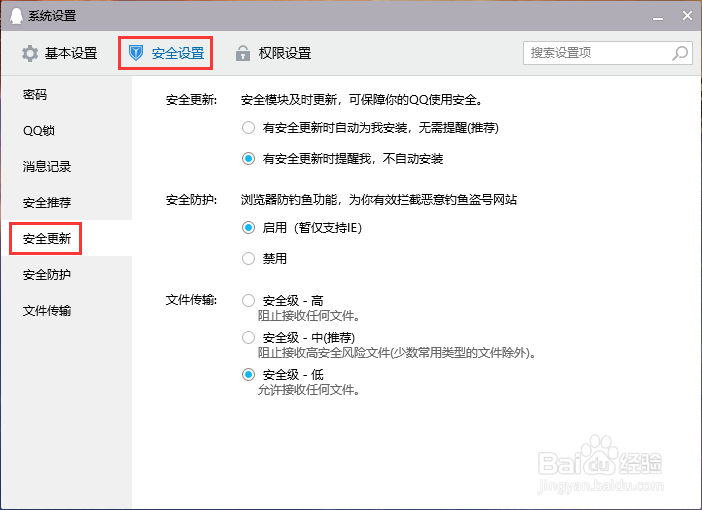Click the text 阻止接收任何文件。
702x510 pixels.
click(309, 316)
